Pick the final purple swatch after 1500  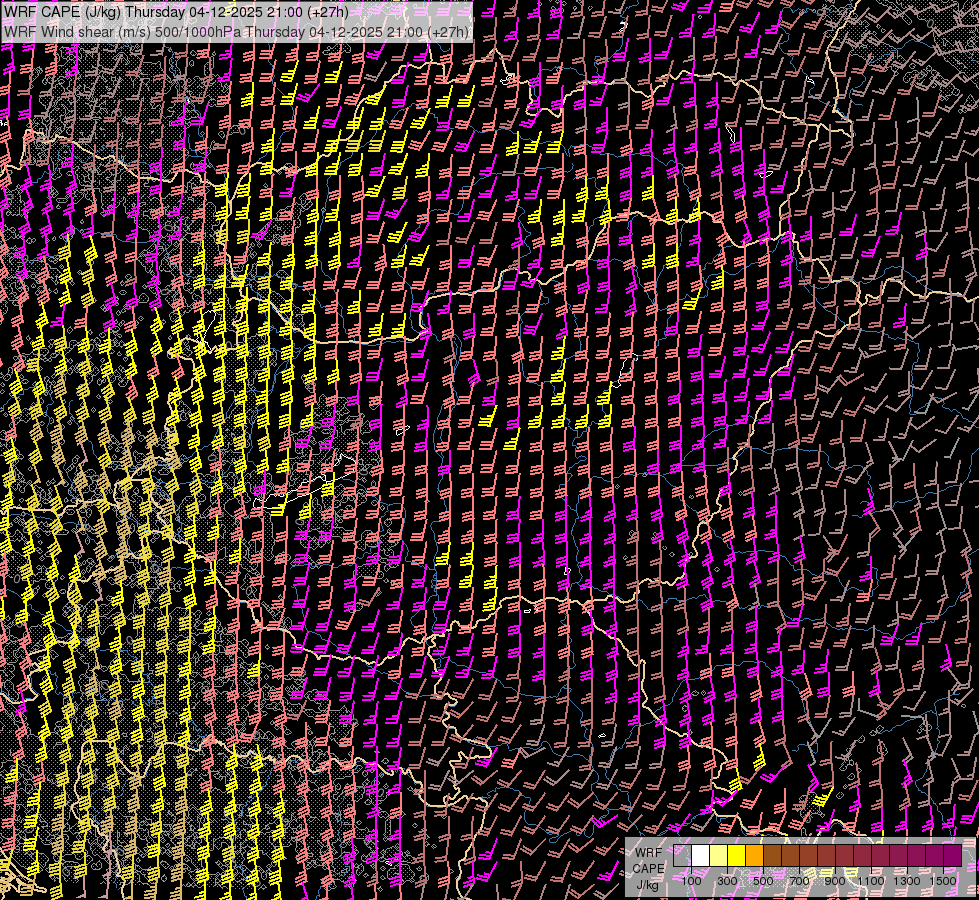(953, 856)
